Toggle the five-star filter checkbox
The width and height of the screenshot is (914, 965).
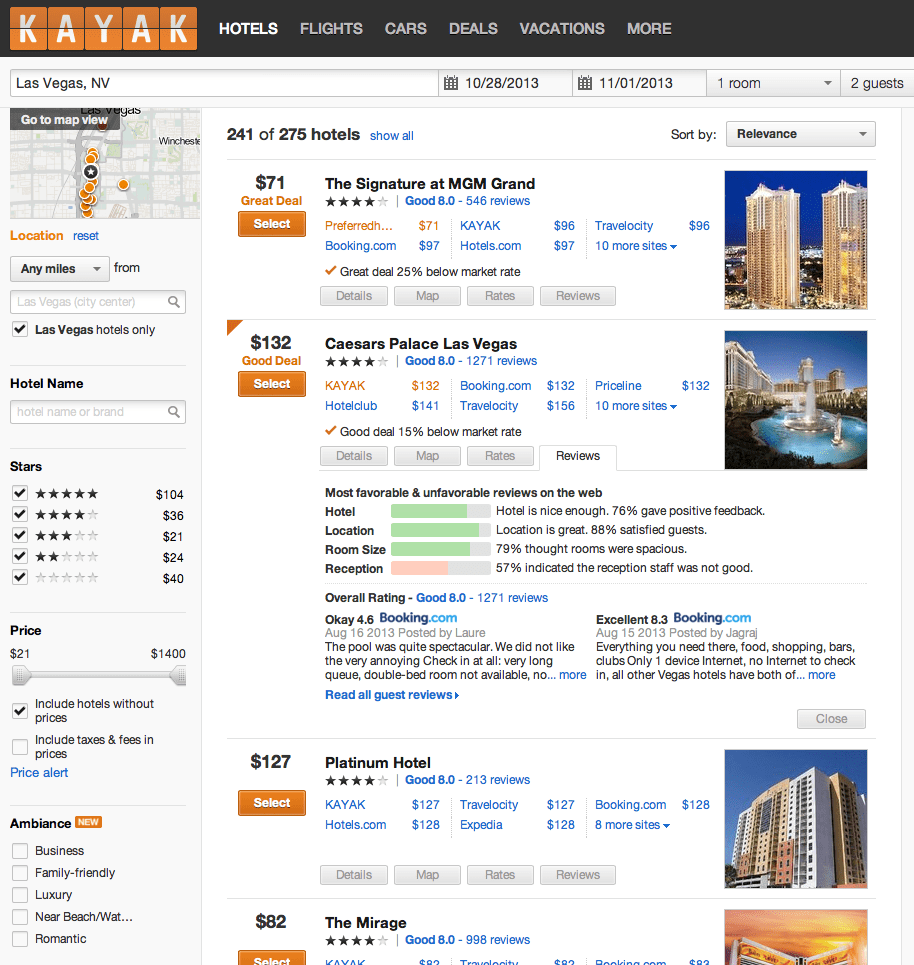click(20, 493)
